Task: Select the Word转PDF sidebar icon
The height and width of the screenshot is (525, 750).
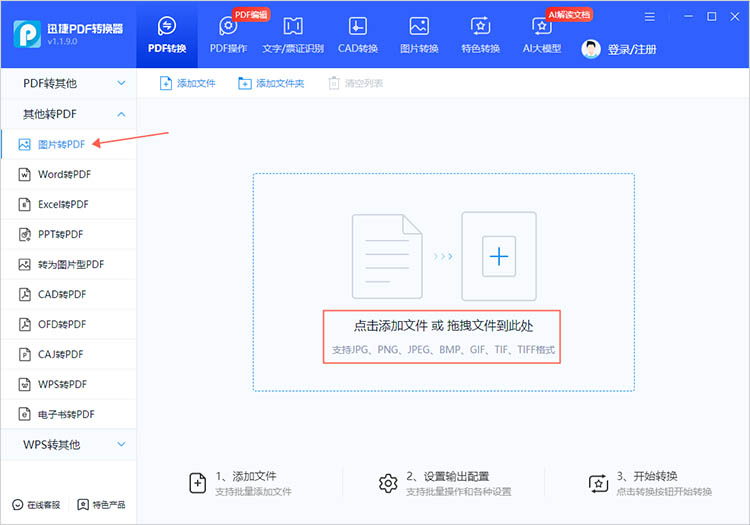Action: coord(24,175)
